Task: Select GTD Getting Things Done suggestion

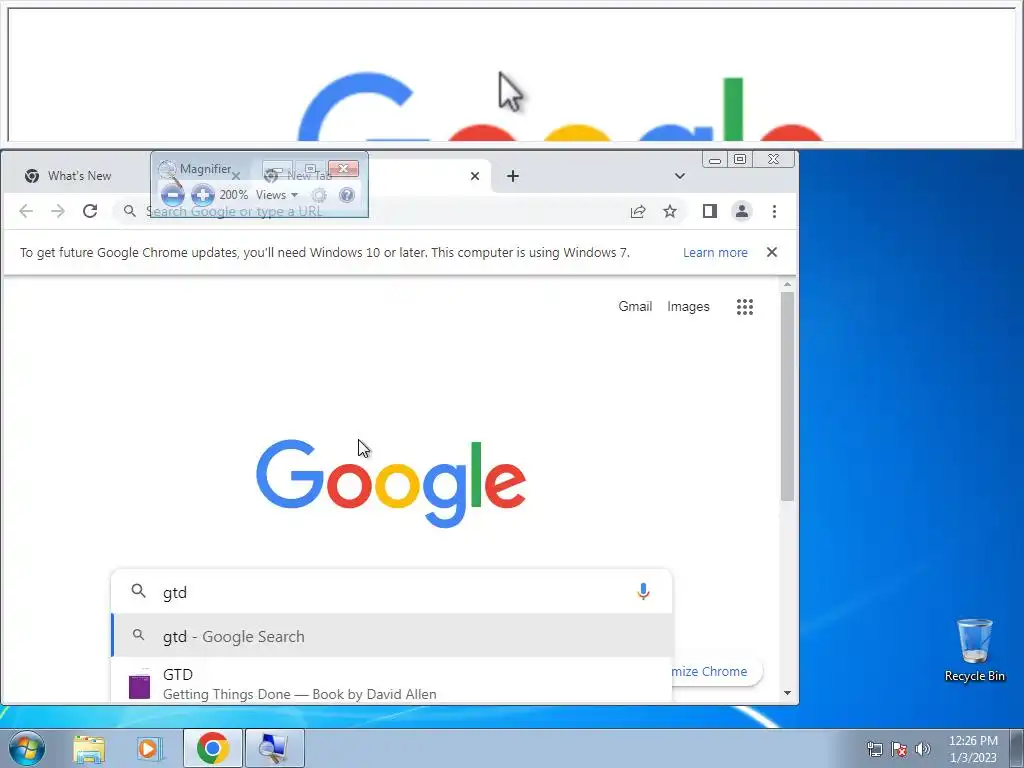Action: tap(392, 681)
